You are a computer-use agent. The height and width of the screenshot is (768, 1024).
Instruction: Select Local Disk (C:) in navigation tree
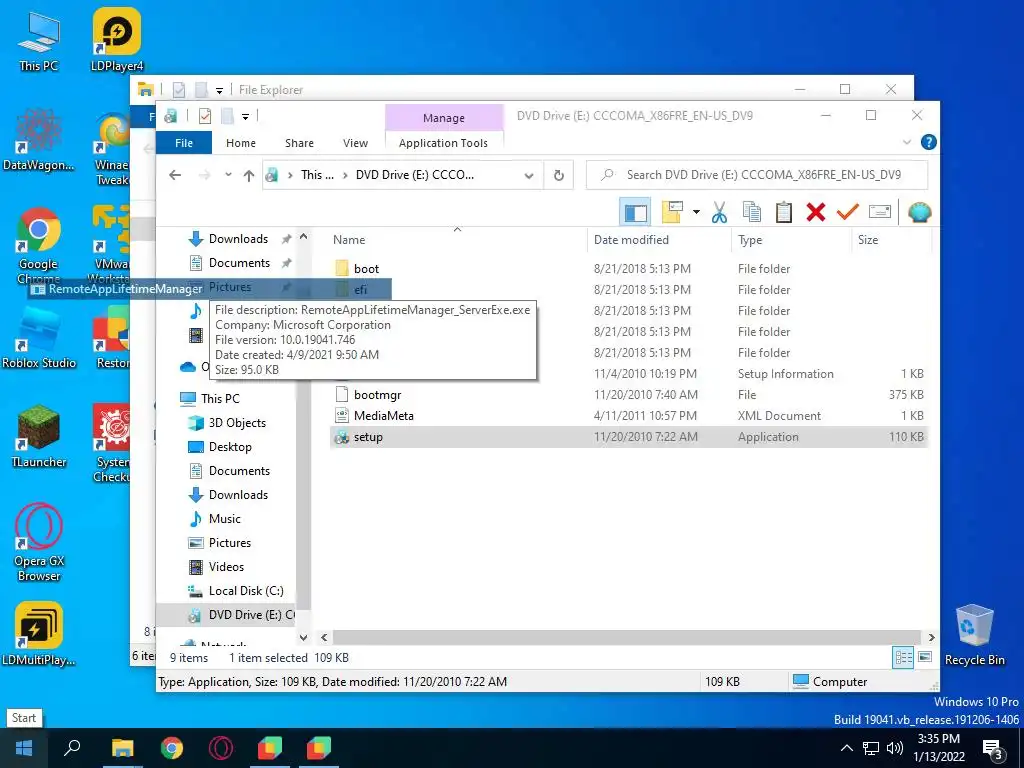coord(236,590)
